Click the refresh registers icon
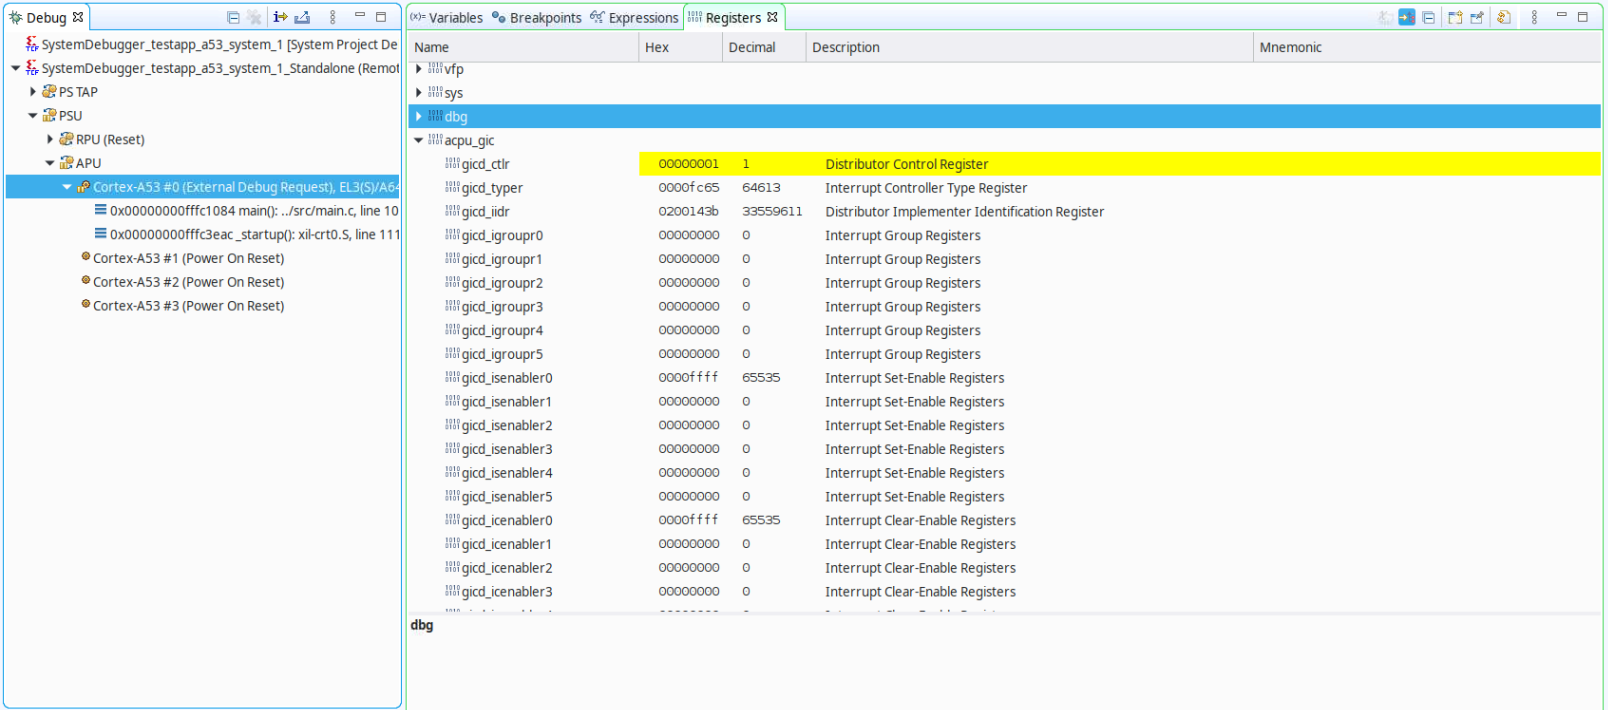 coord(1504,17)
